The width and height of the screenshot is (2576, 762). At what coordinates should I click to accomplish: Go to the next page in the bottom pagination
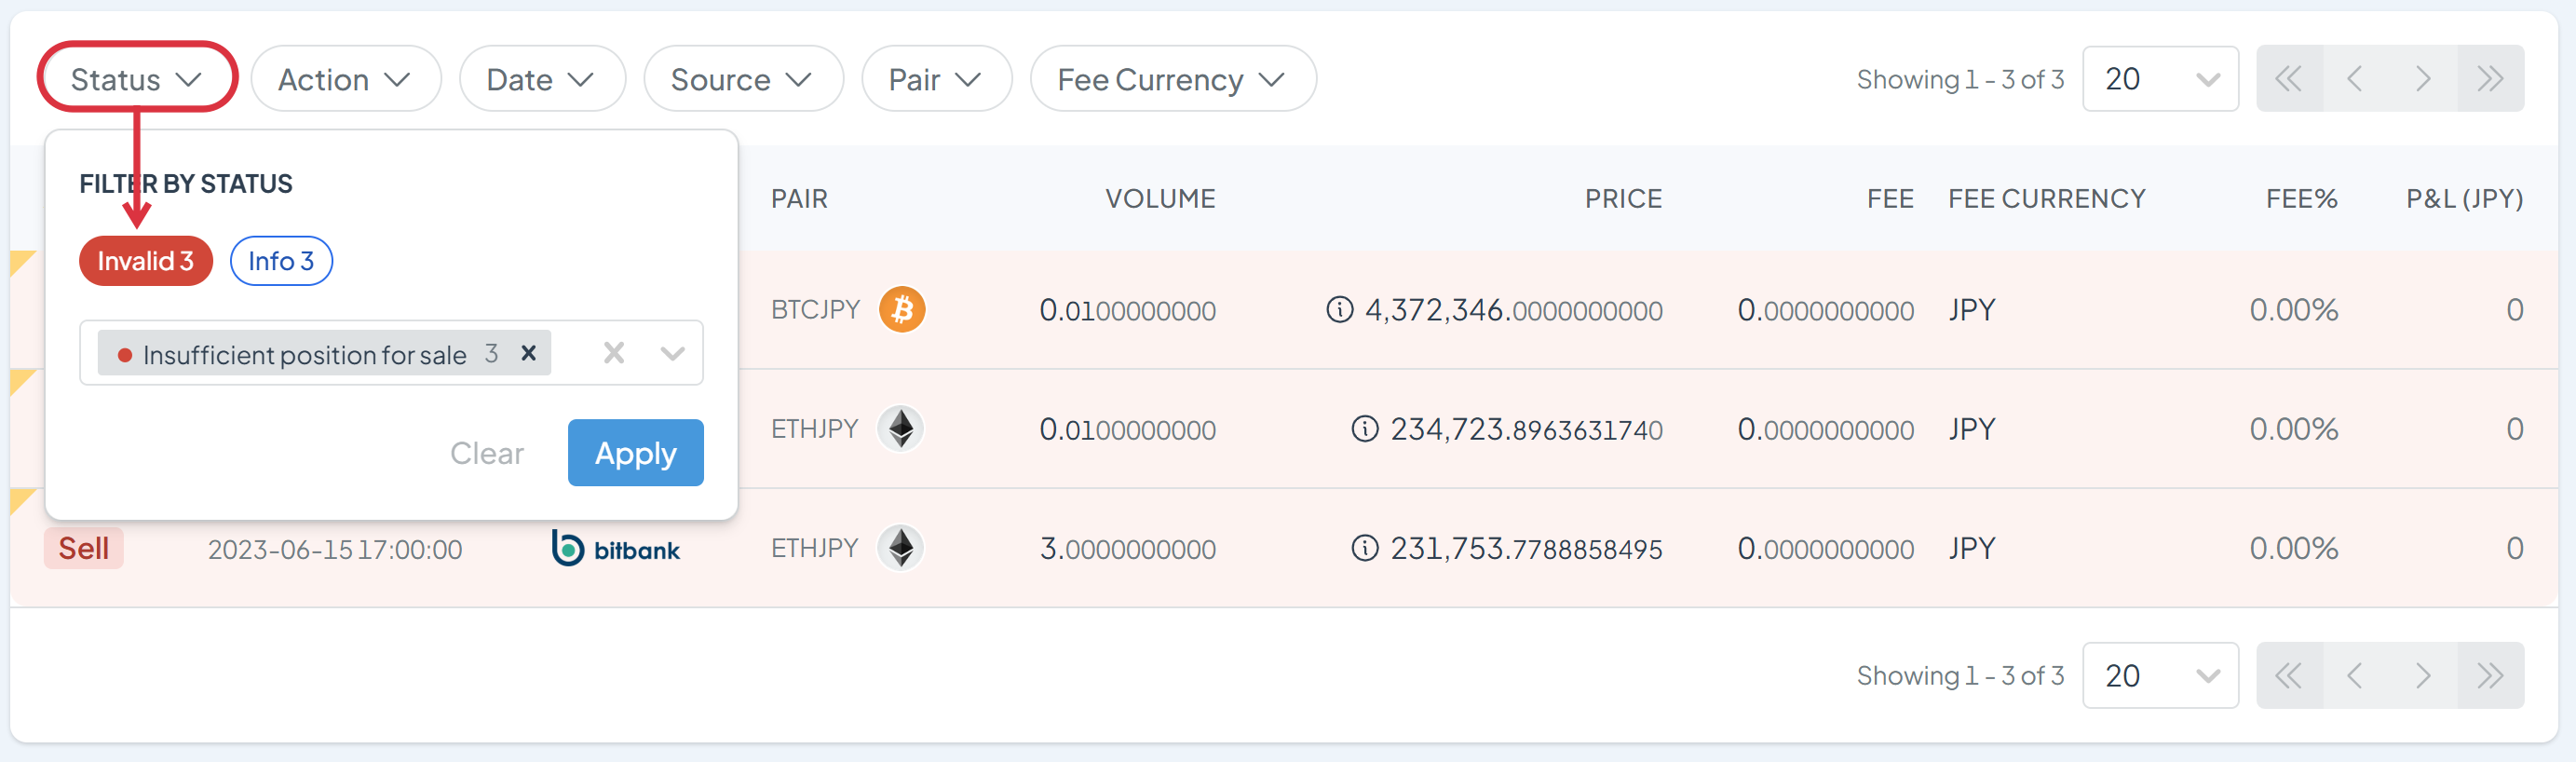(2422, 676)
